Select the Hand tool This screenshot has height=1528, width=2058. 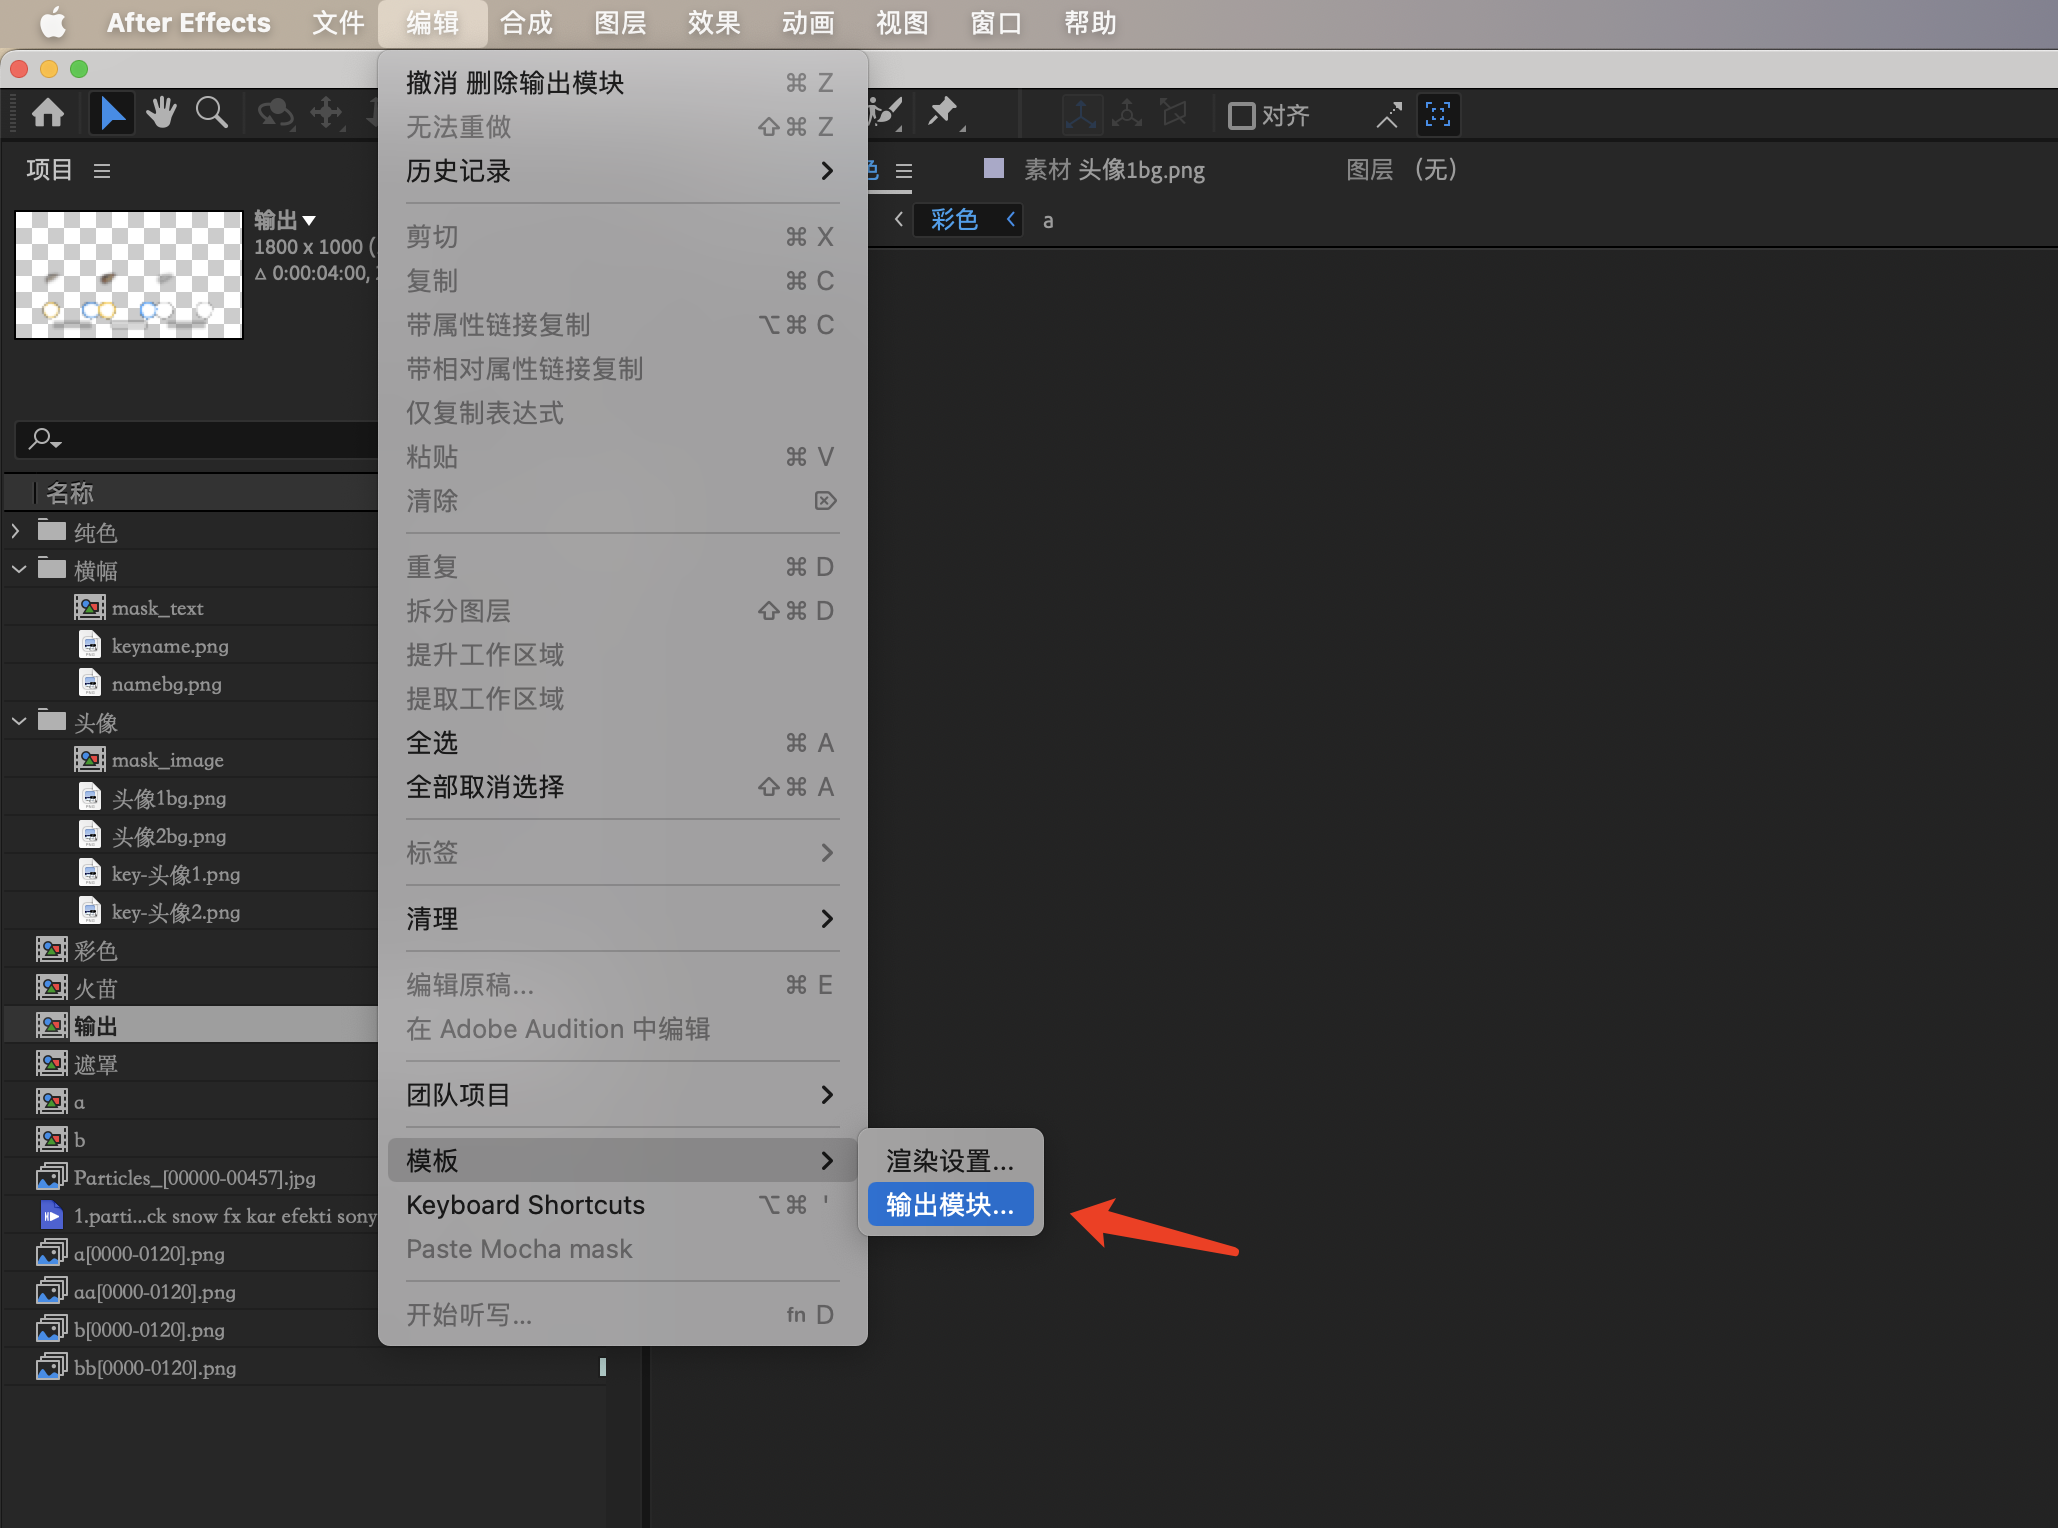click(161, 114)
